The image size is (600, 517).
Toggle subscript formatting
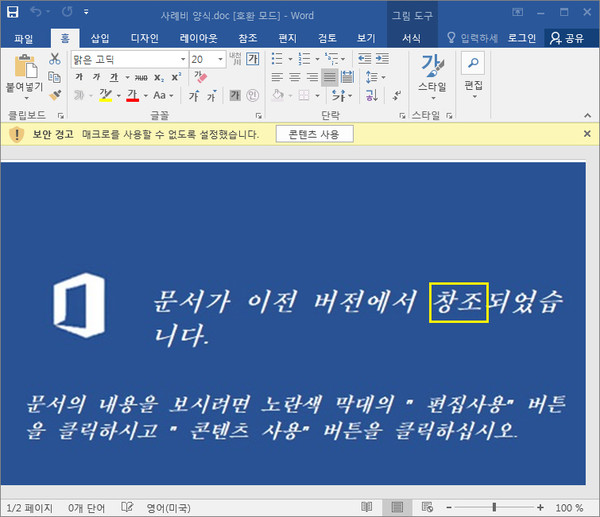pyautogui.click(x=159, y=78)
